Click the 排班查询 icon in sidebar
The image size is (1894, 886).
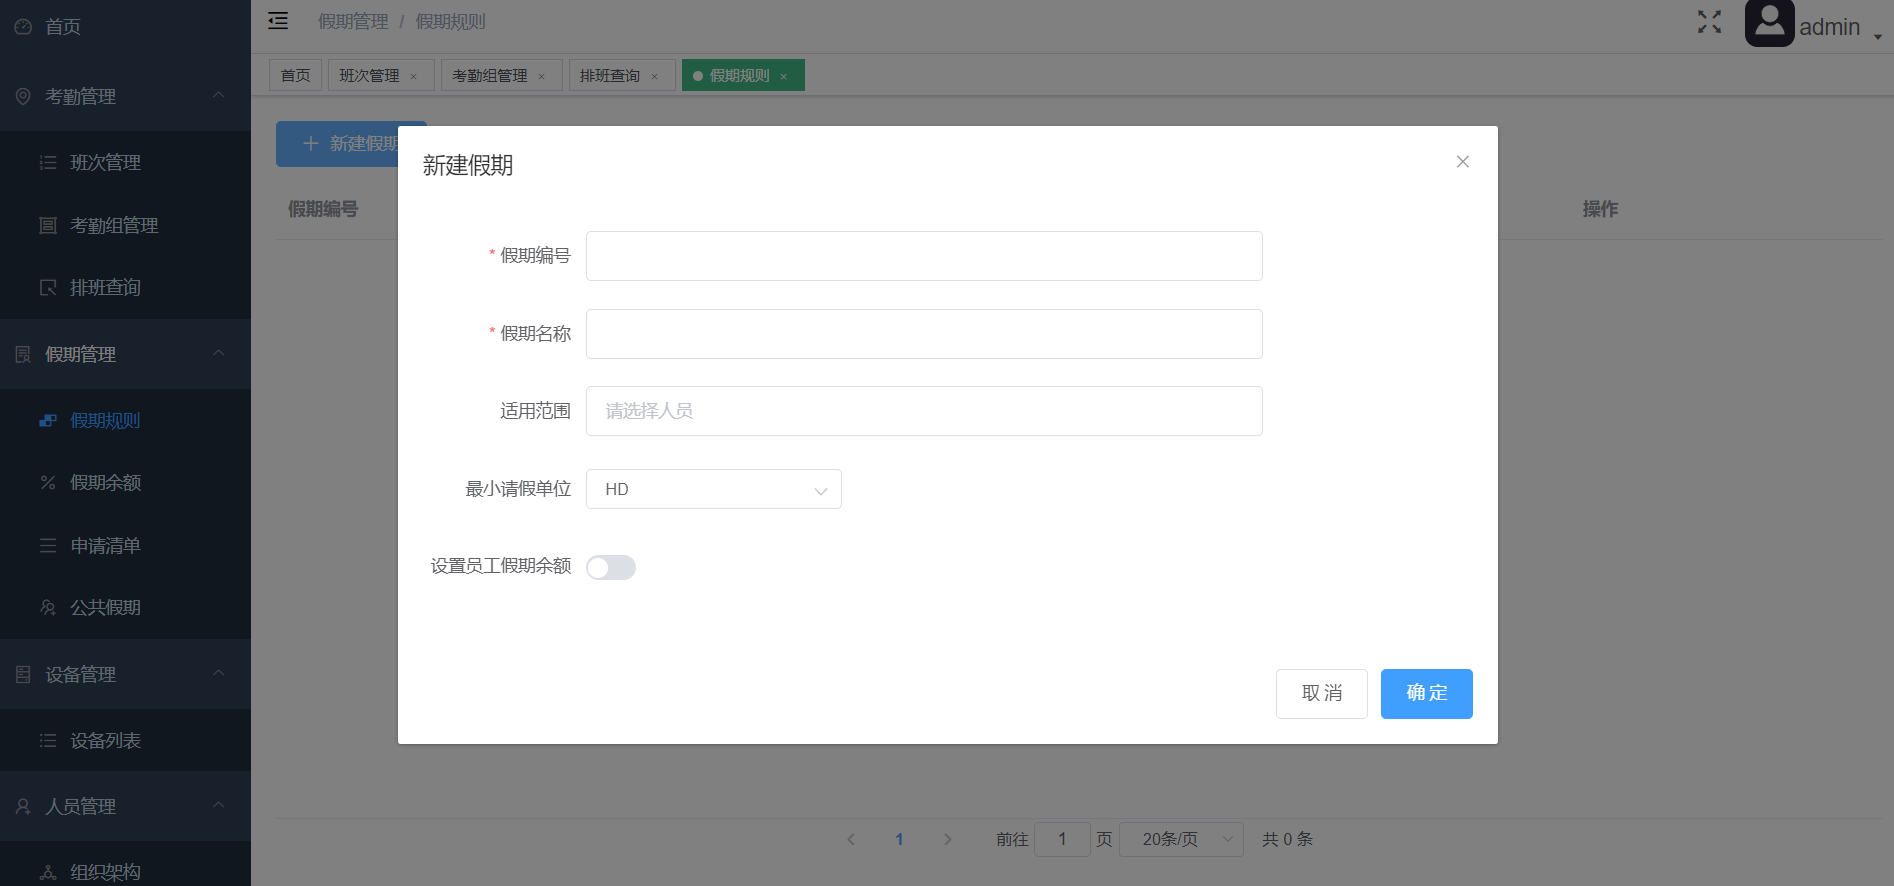pos(48,288)
